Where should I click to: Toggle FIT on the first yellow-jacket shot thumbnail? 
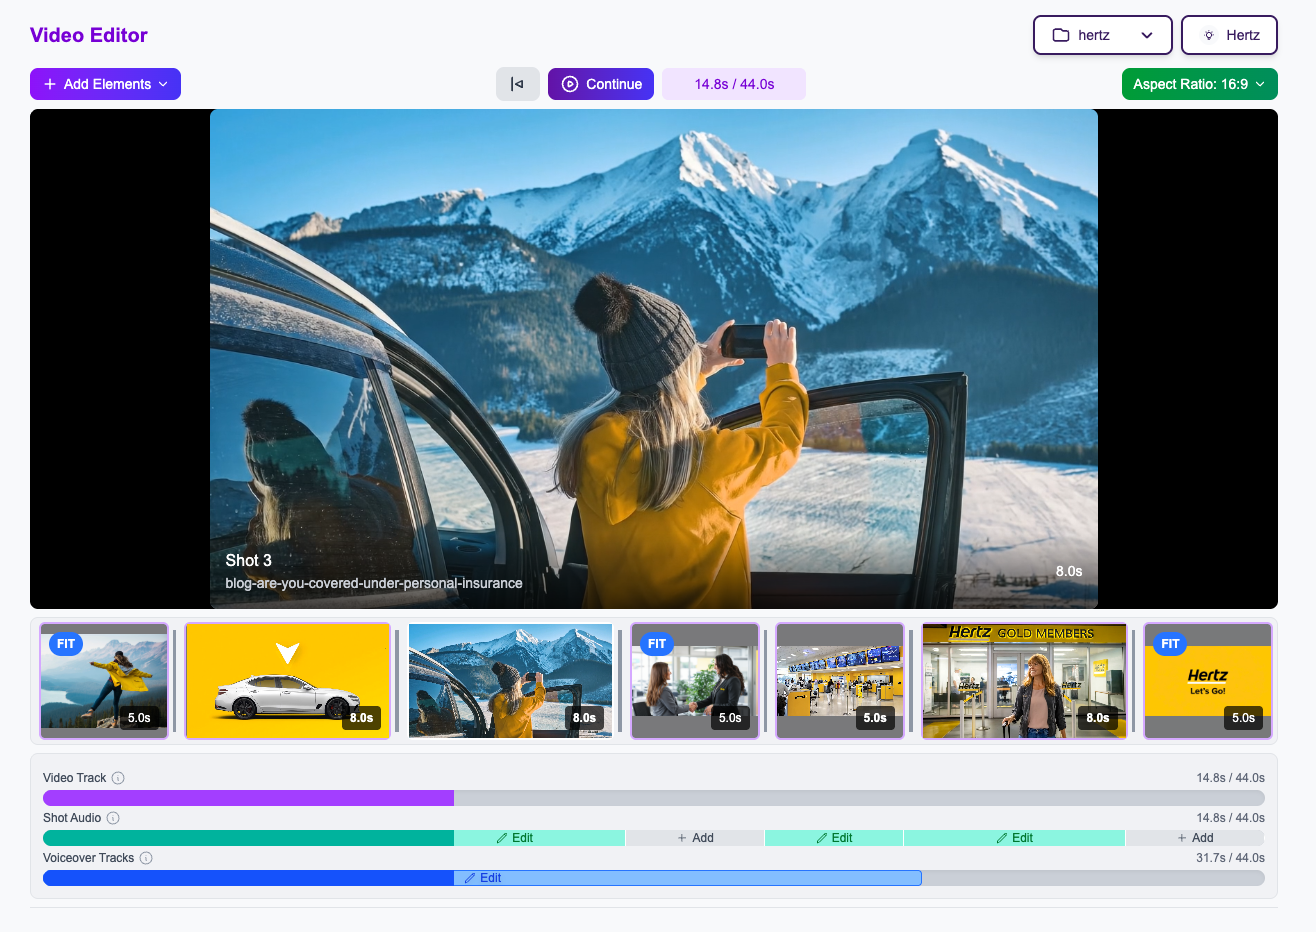[x=66, y=644]
